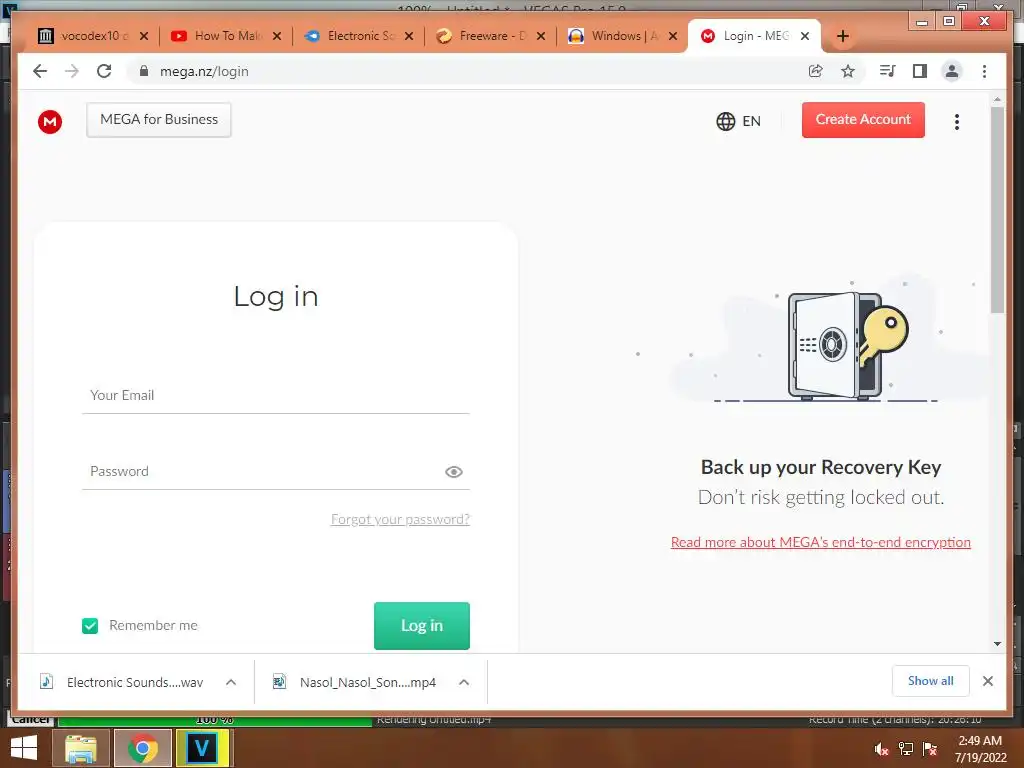This screenshot has height=768, width=1024.
Task: Uncheck the Remember me checkbox
Action: 90,626
